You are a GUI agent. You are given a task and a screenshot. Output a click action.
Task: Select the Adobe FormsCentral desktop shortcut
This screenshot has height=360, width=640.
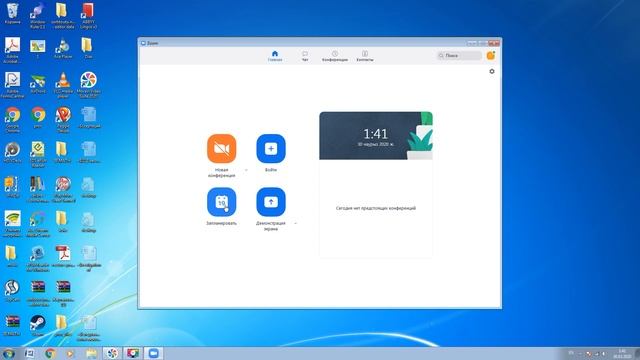(12, 85)
